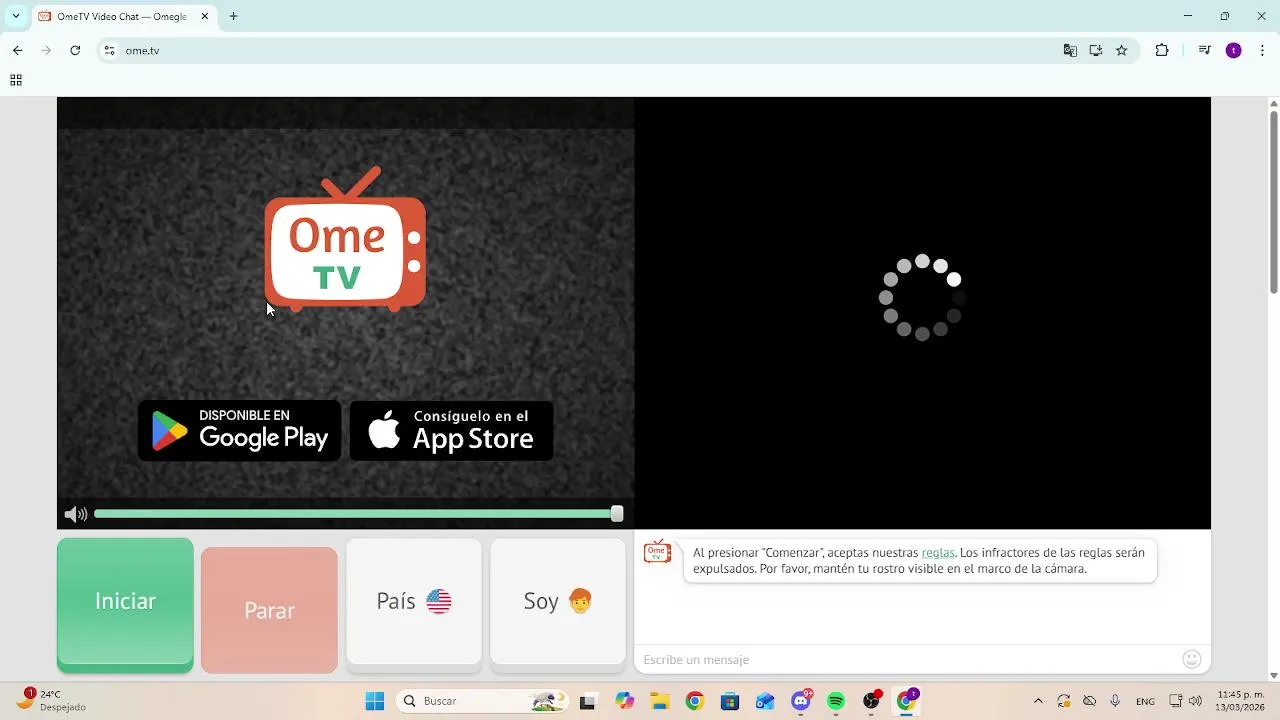The image size is (1280, 720).
Task: Go back with the browser back arrow
Action: [17, 50]
